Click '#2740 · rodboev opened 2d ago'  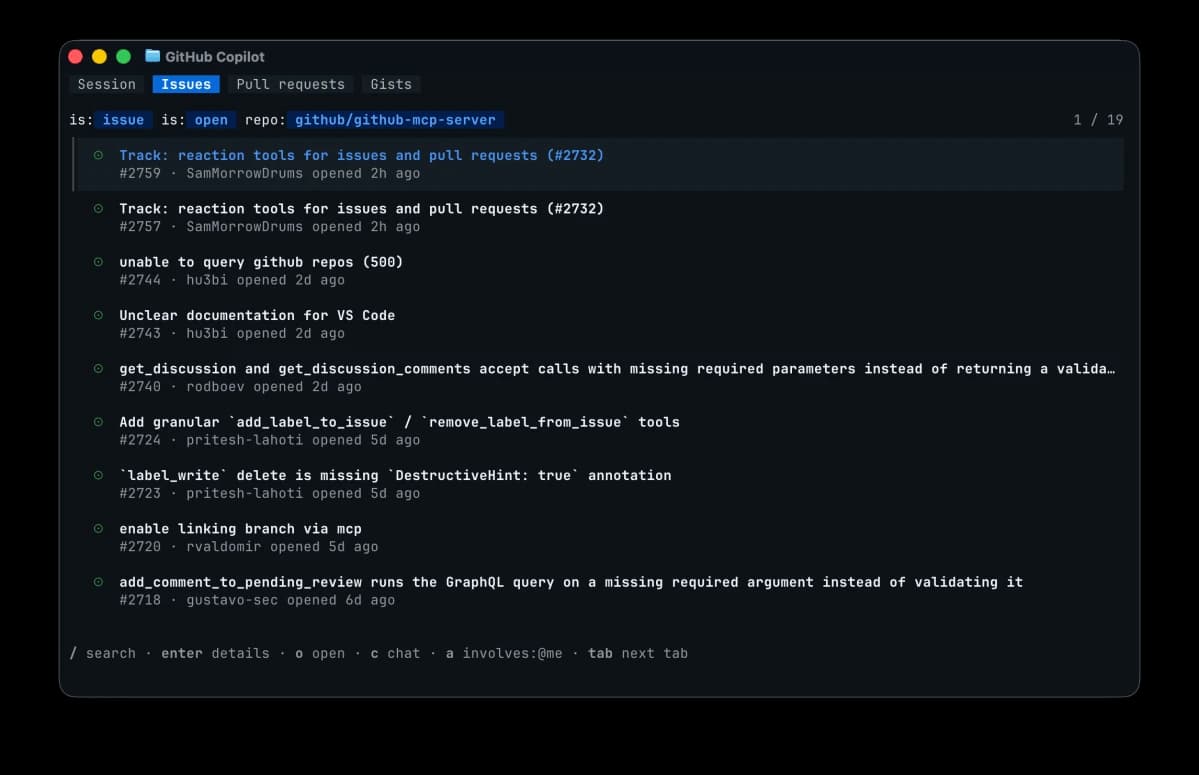(x=240, y=387)
